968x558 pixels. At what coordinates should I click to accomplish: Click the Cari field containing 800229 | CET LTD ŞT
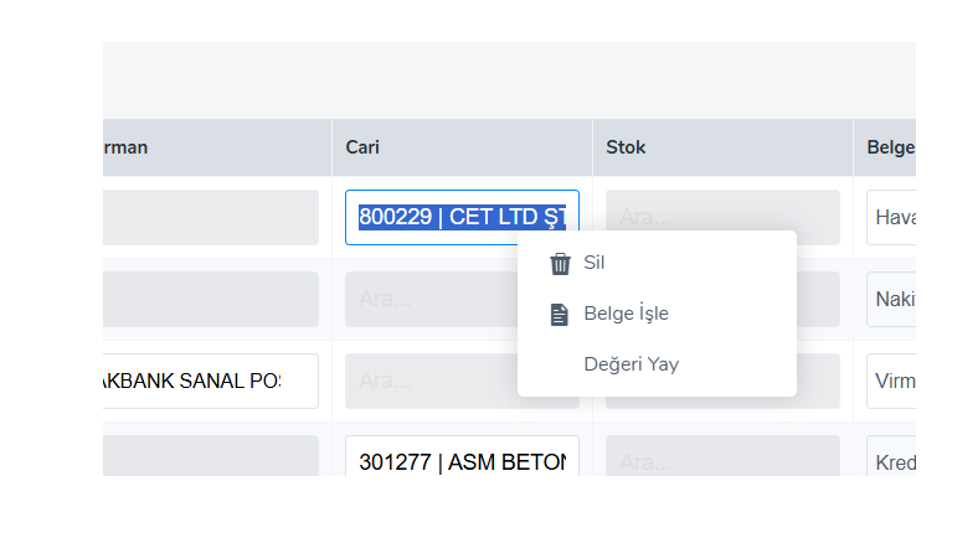click(462, 218)
